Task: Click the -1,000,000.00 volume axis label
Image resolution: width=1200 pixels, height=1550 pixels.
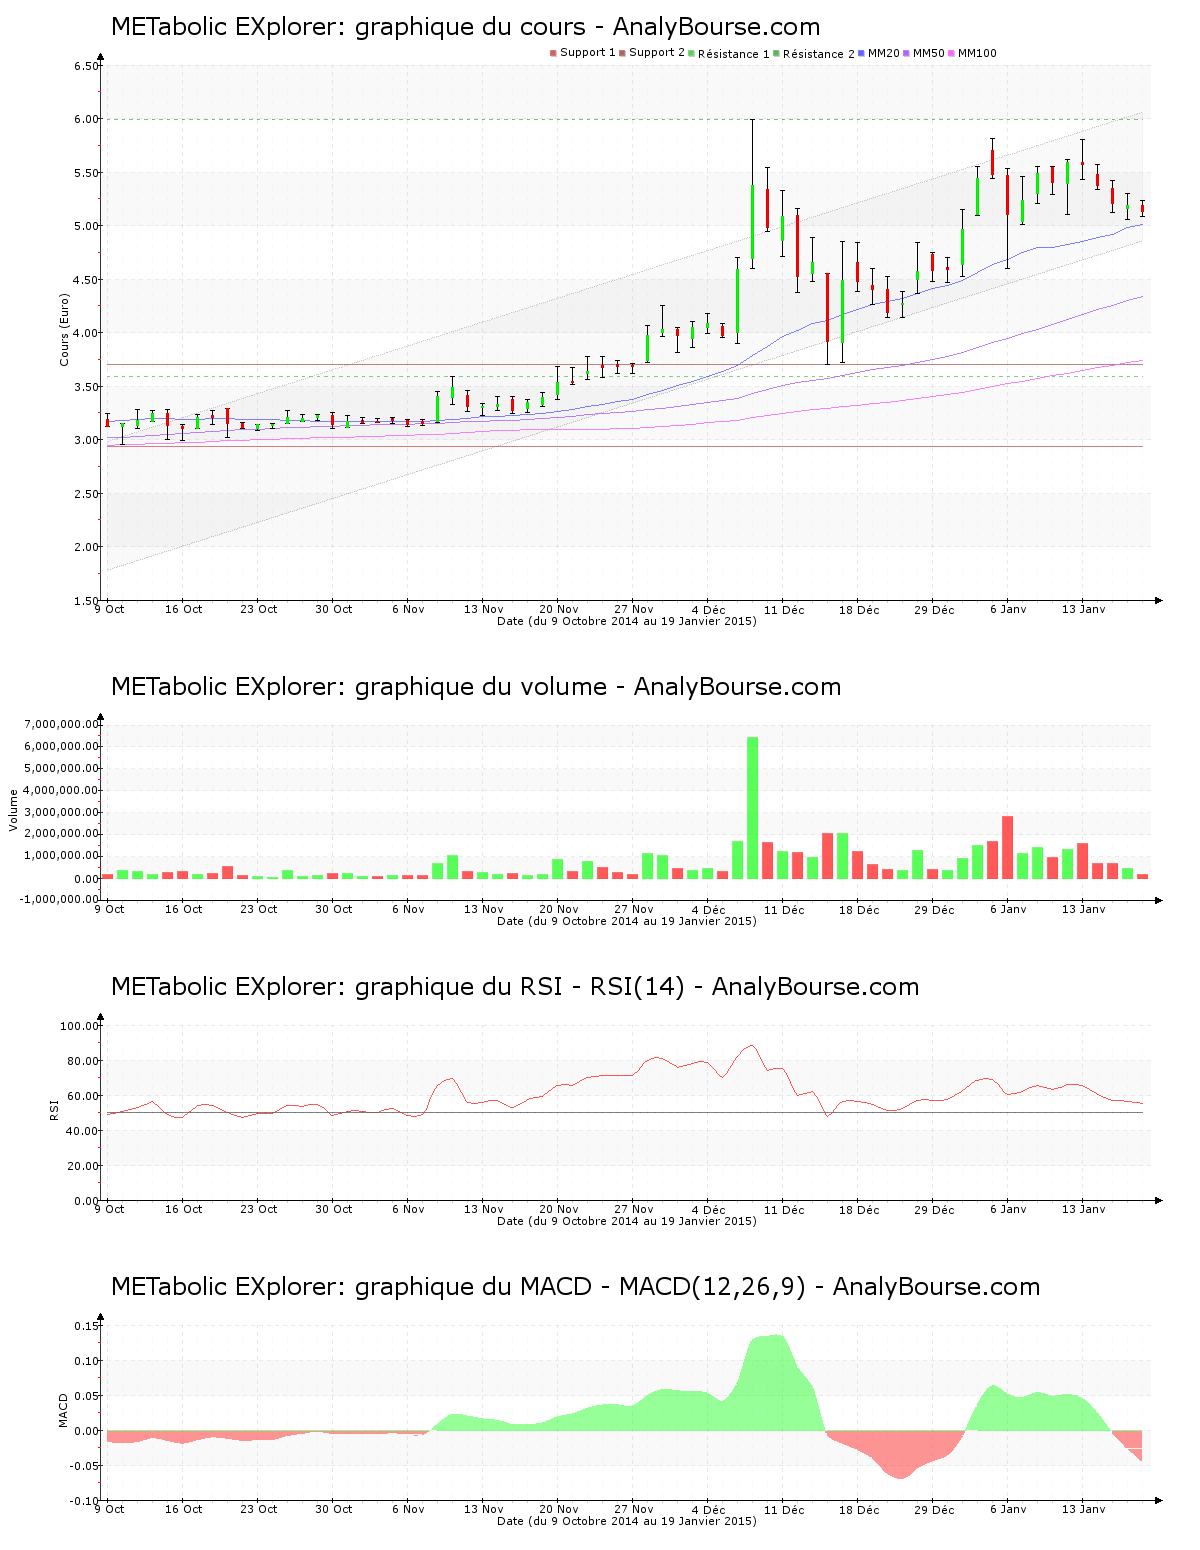Action: click(58, 899)
